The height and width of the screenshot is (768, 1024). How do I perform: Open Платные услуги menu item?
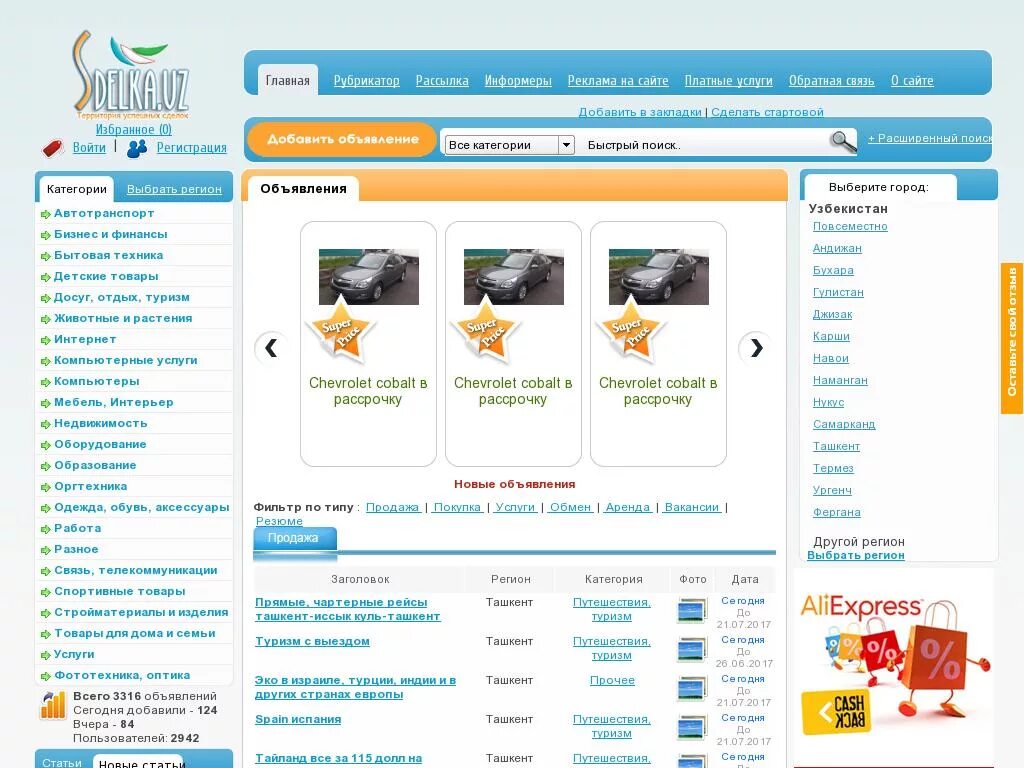pos(728,80)
